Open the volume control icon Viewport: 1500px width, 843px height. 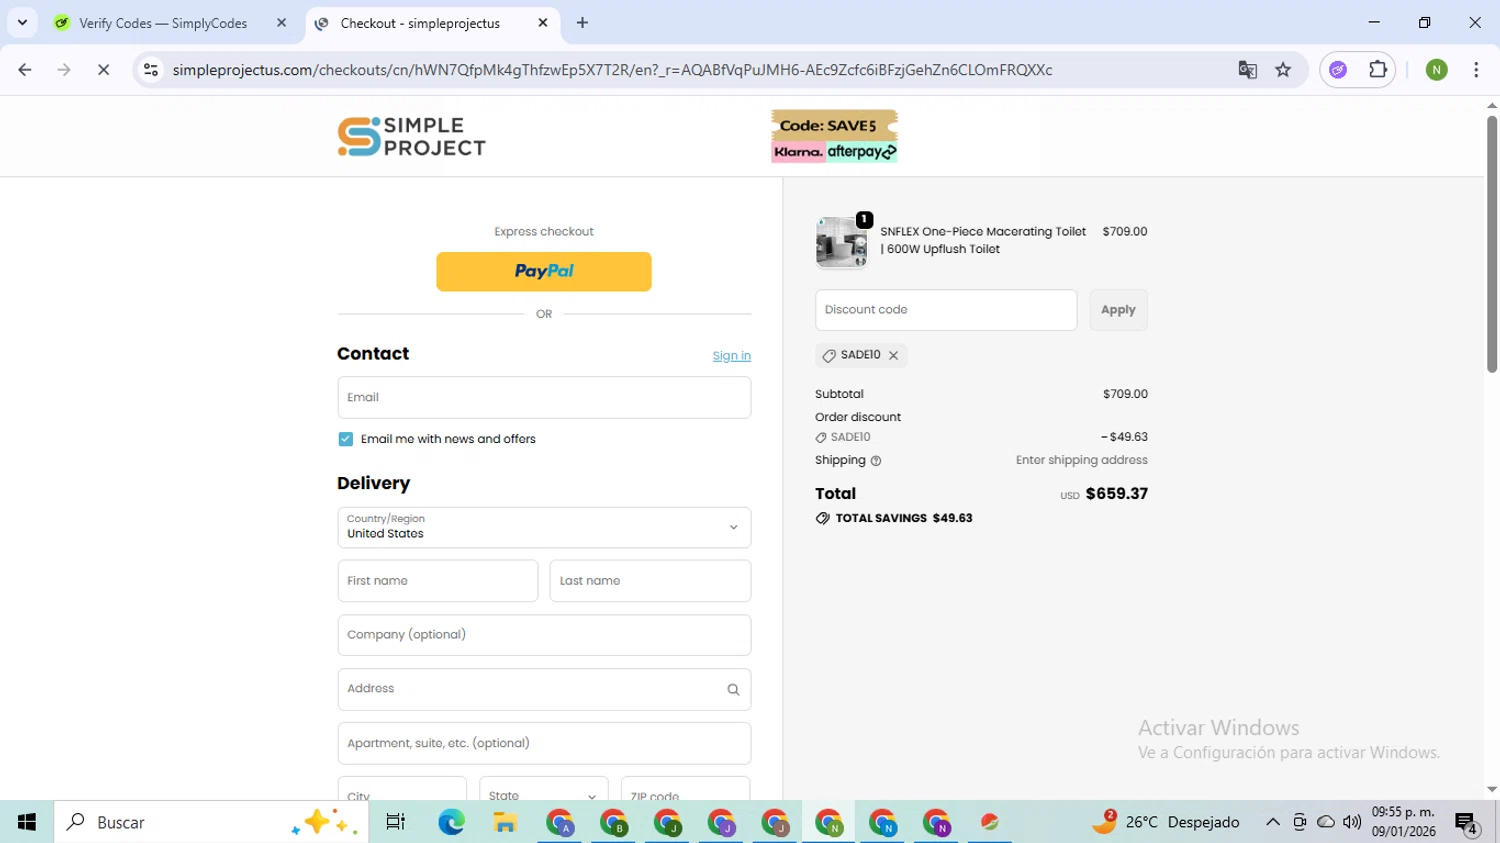pos(1352,822)
